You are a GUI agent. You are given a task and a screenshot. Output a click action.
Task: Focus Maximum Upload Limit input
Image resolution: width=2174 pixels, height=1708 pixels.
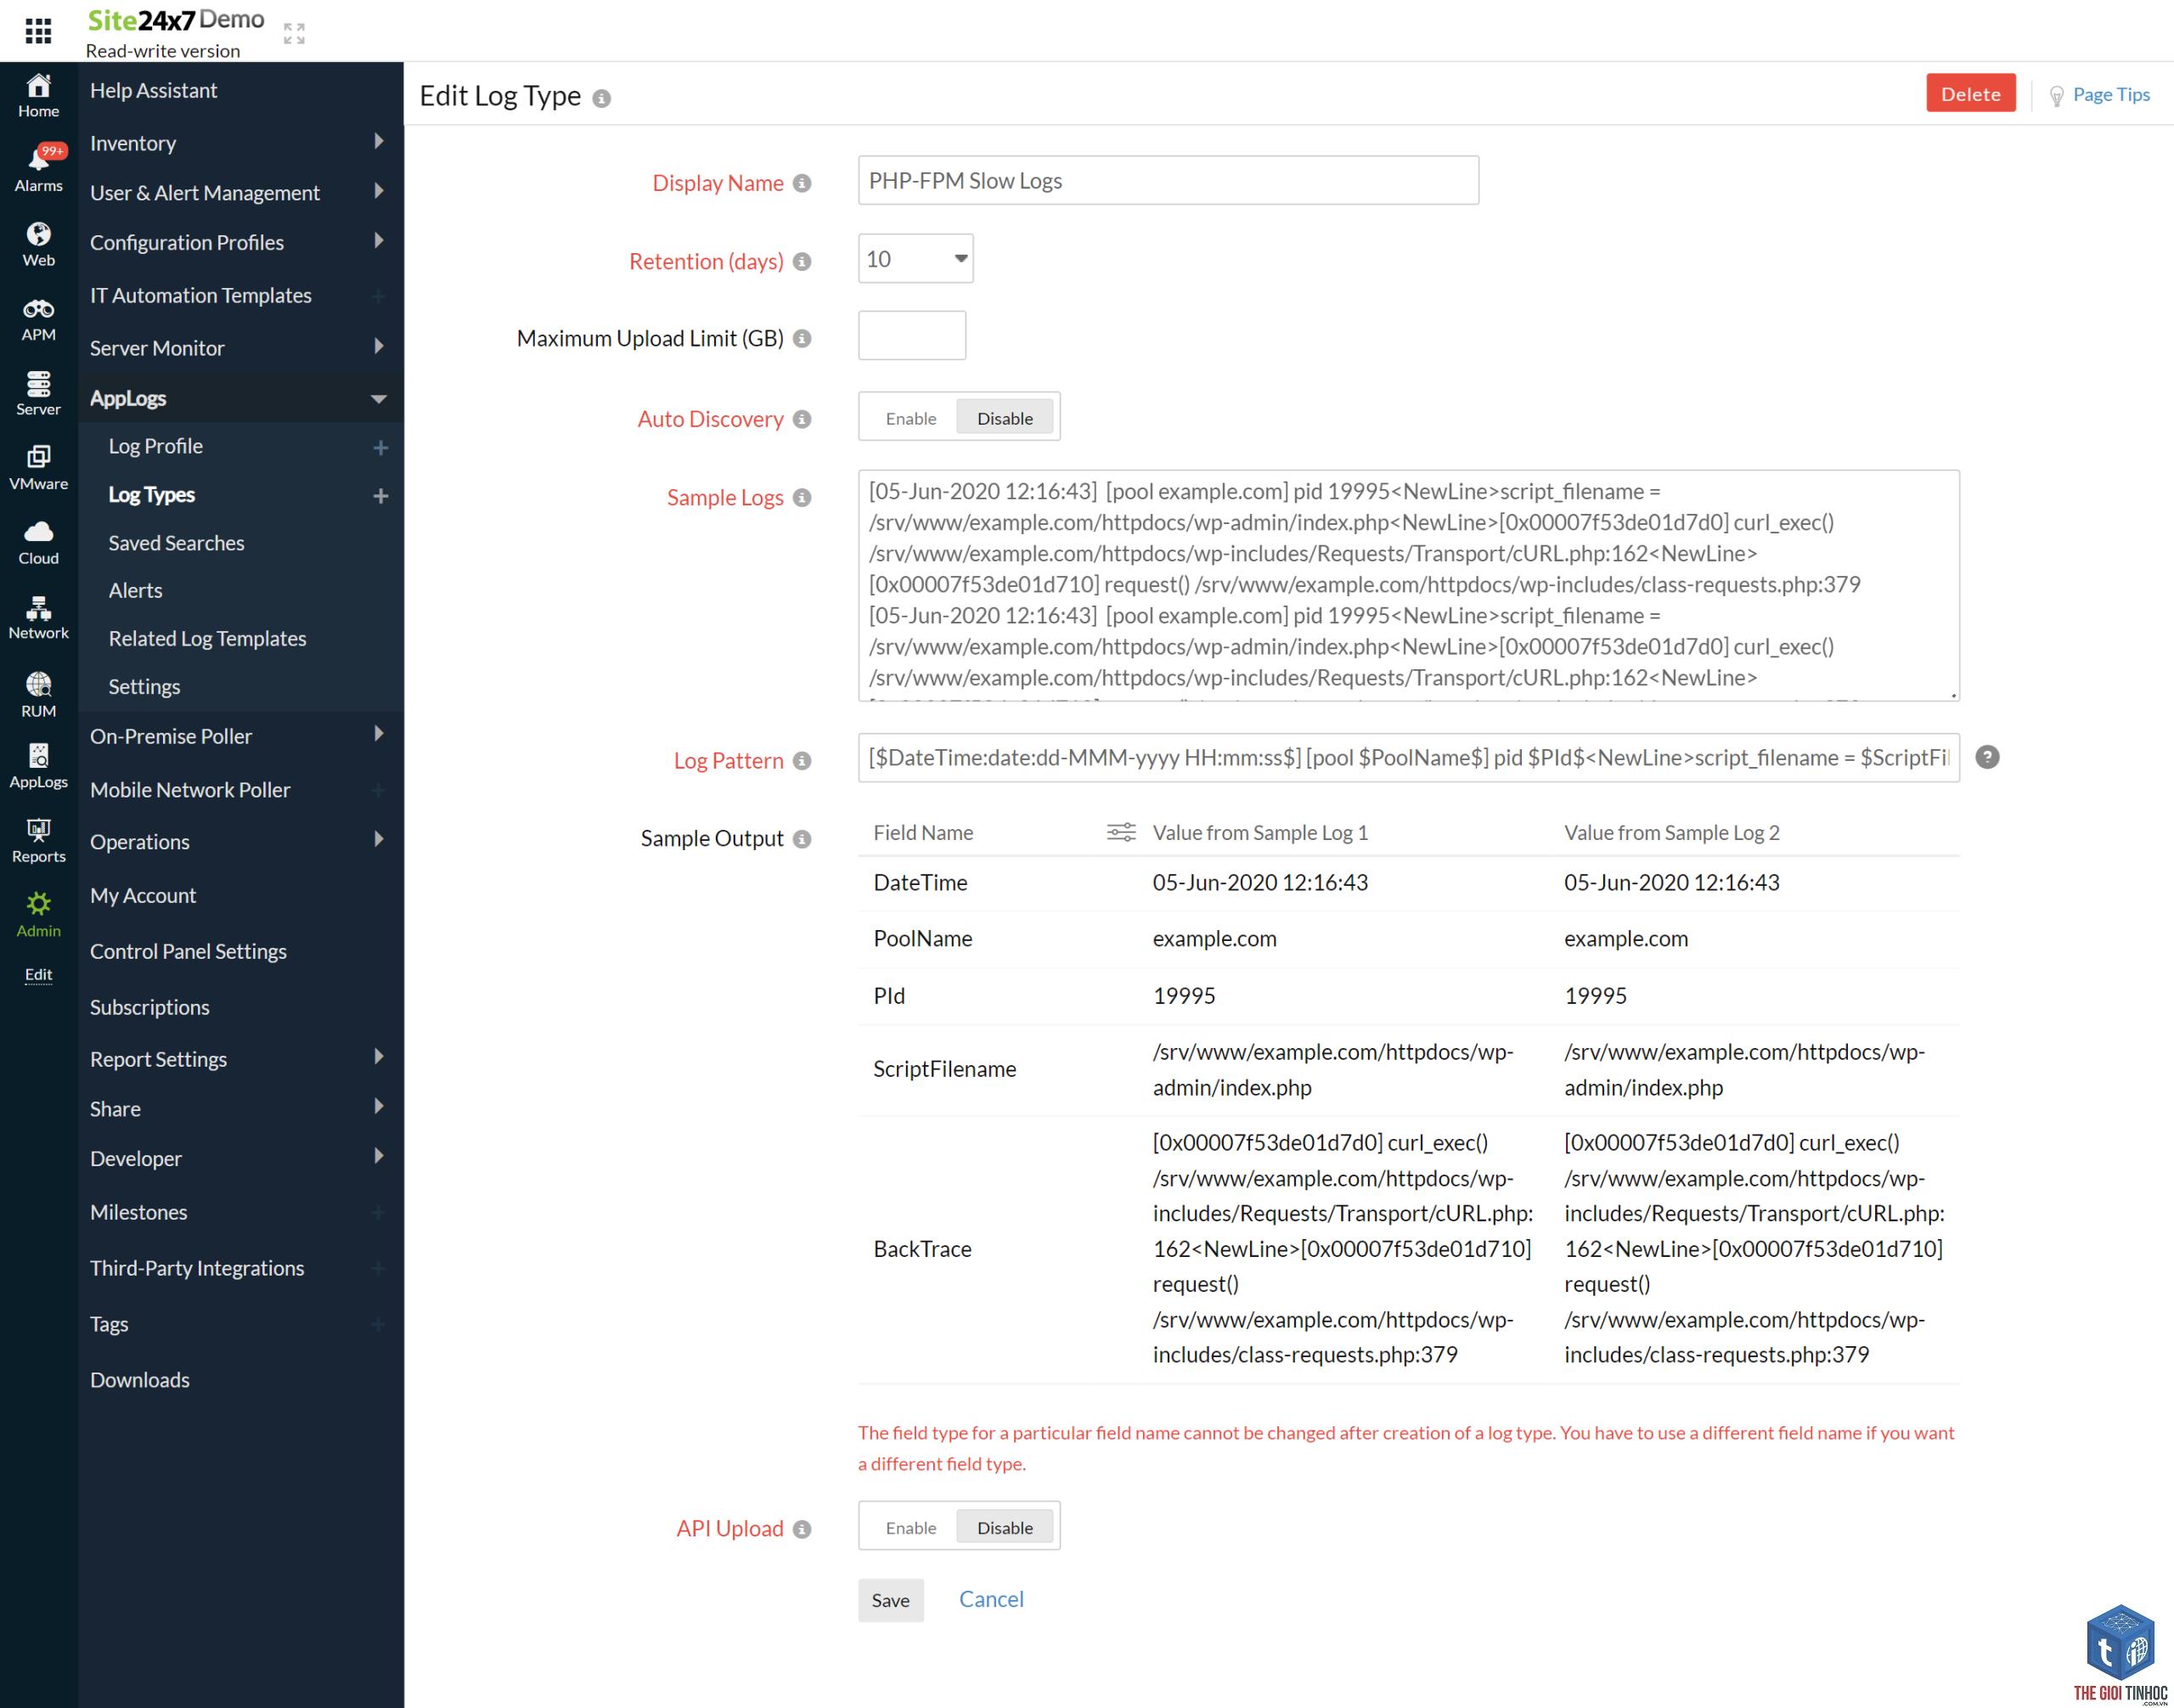[x=911, y=335]
